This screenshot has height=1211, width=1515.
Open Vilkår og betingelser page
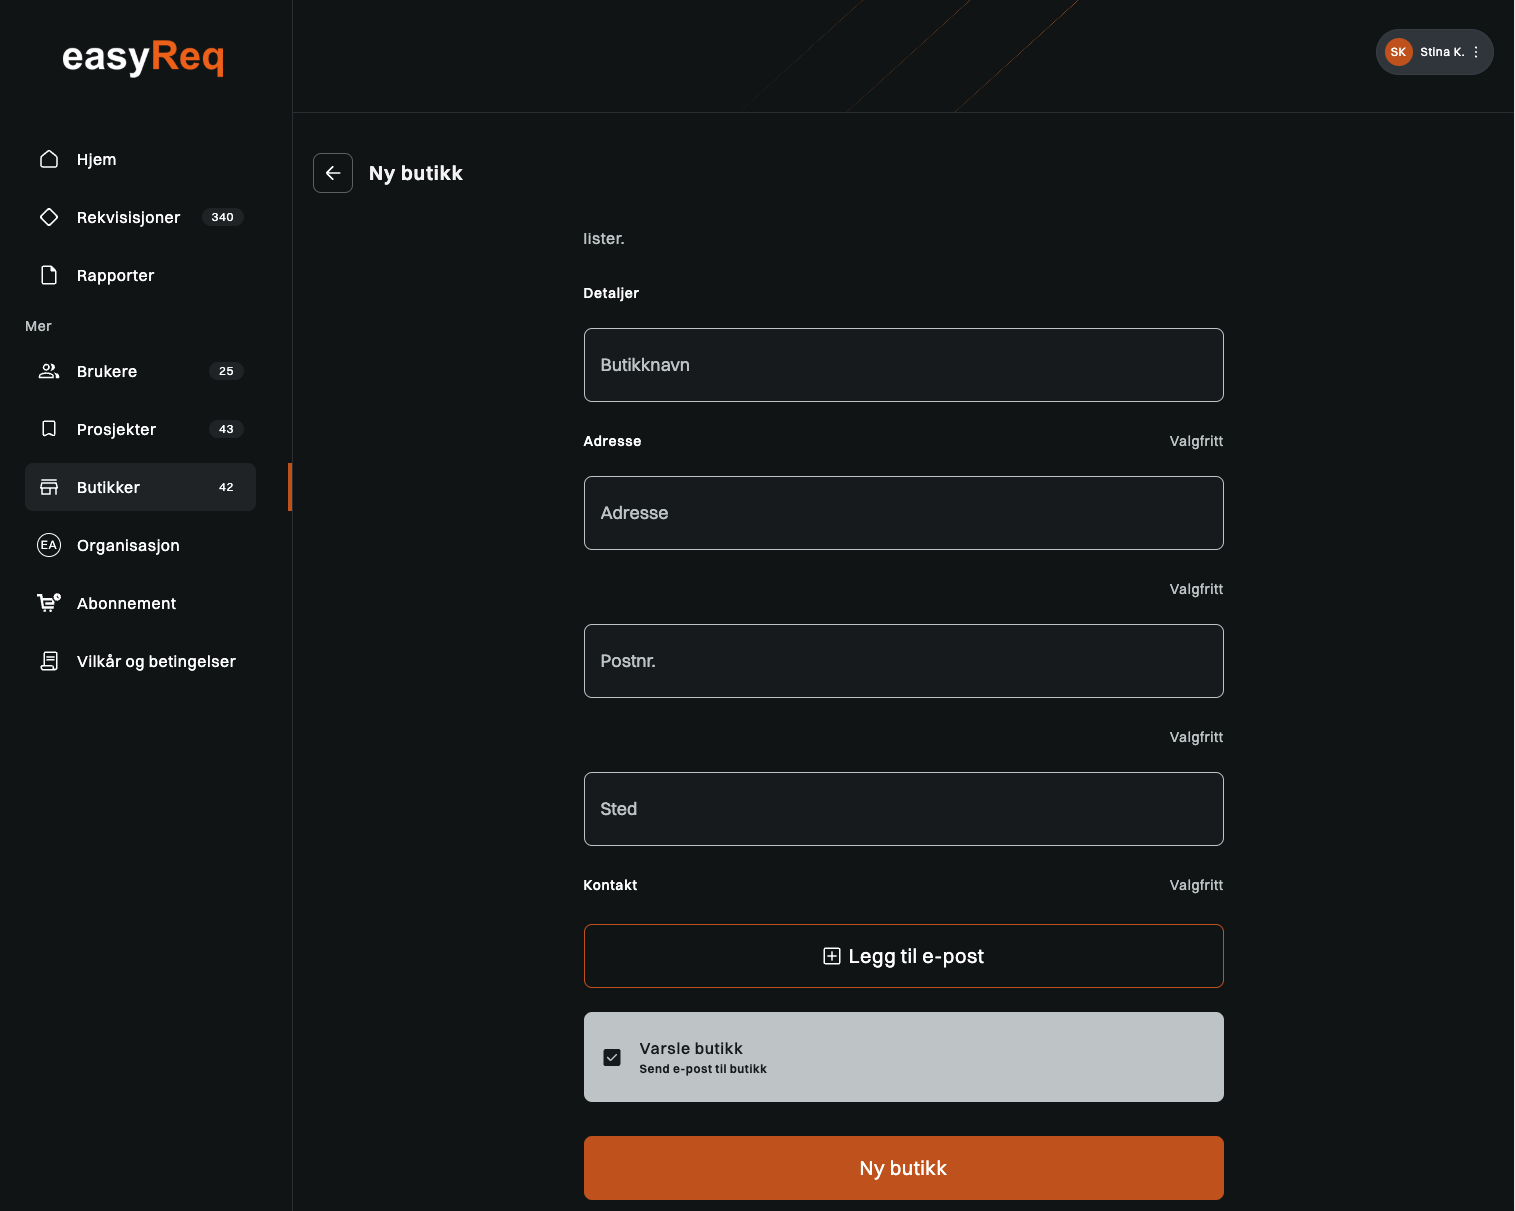[x=140, y=661]
